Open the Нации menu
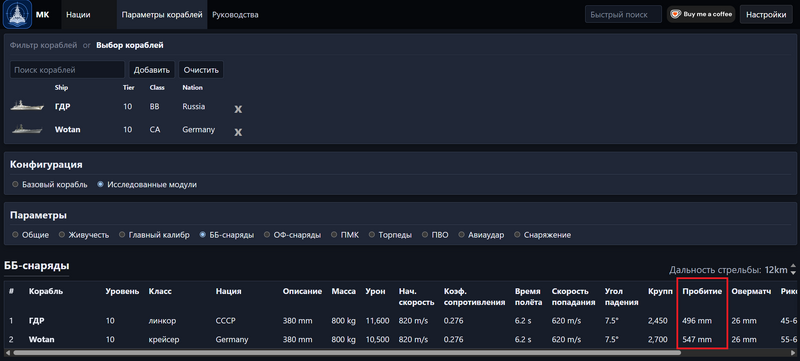This screenshot has width=800, height=361. coord(78,15)
